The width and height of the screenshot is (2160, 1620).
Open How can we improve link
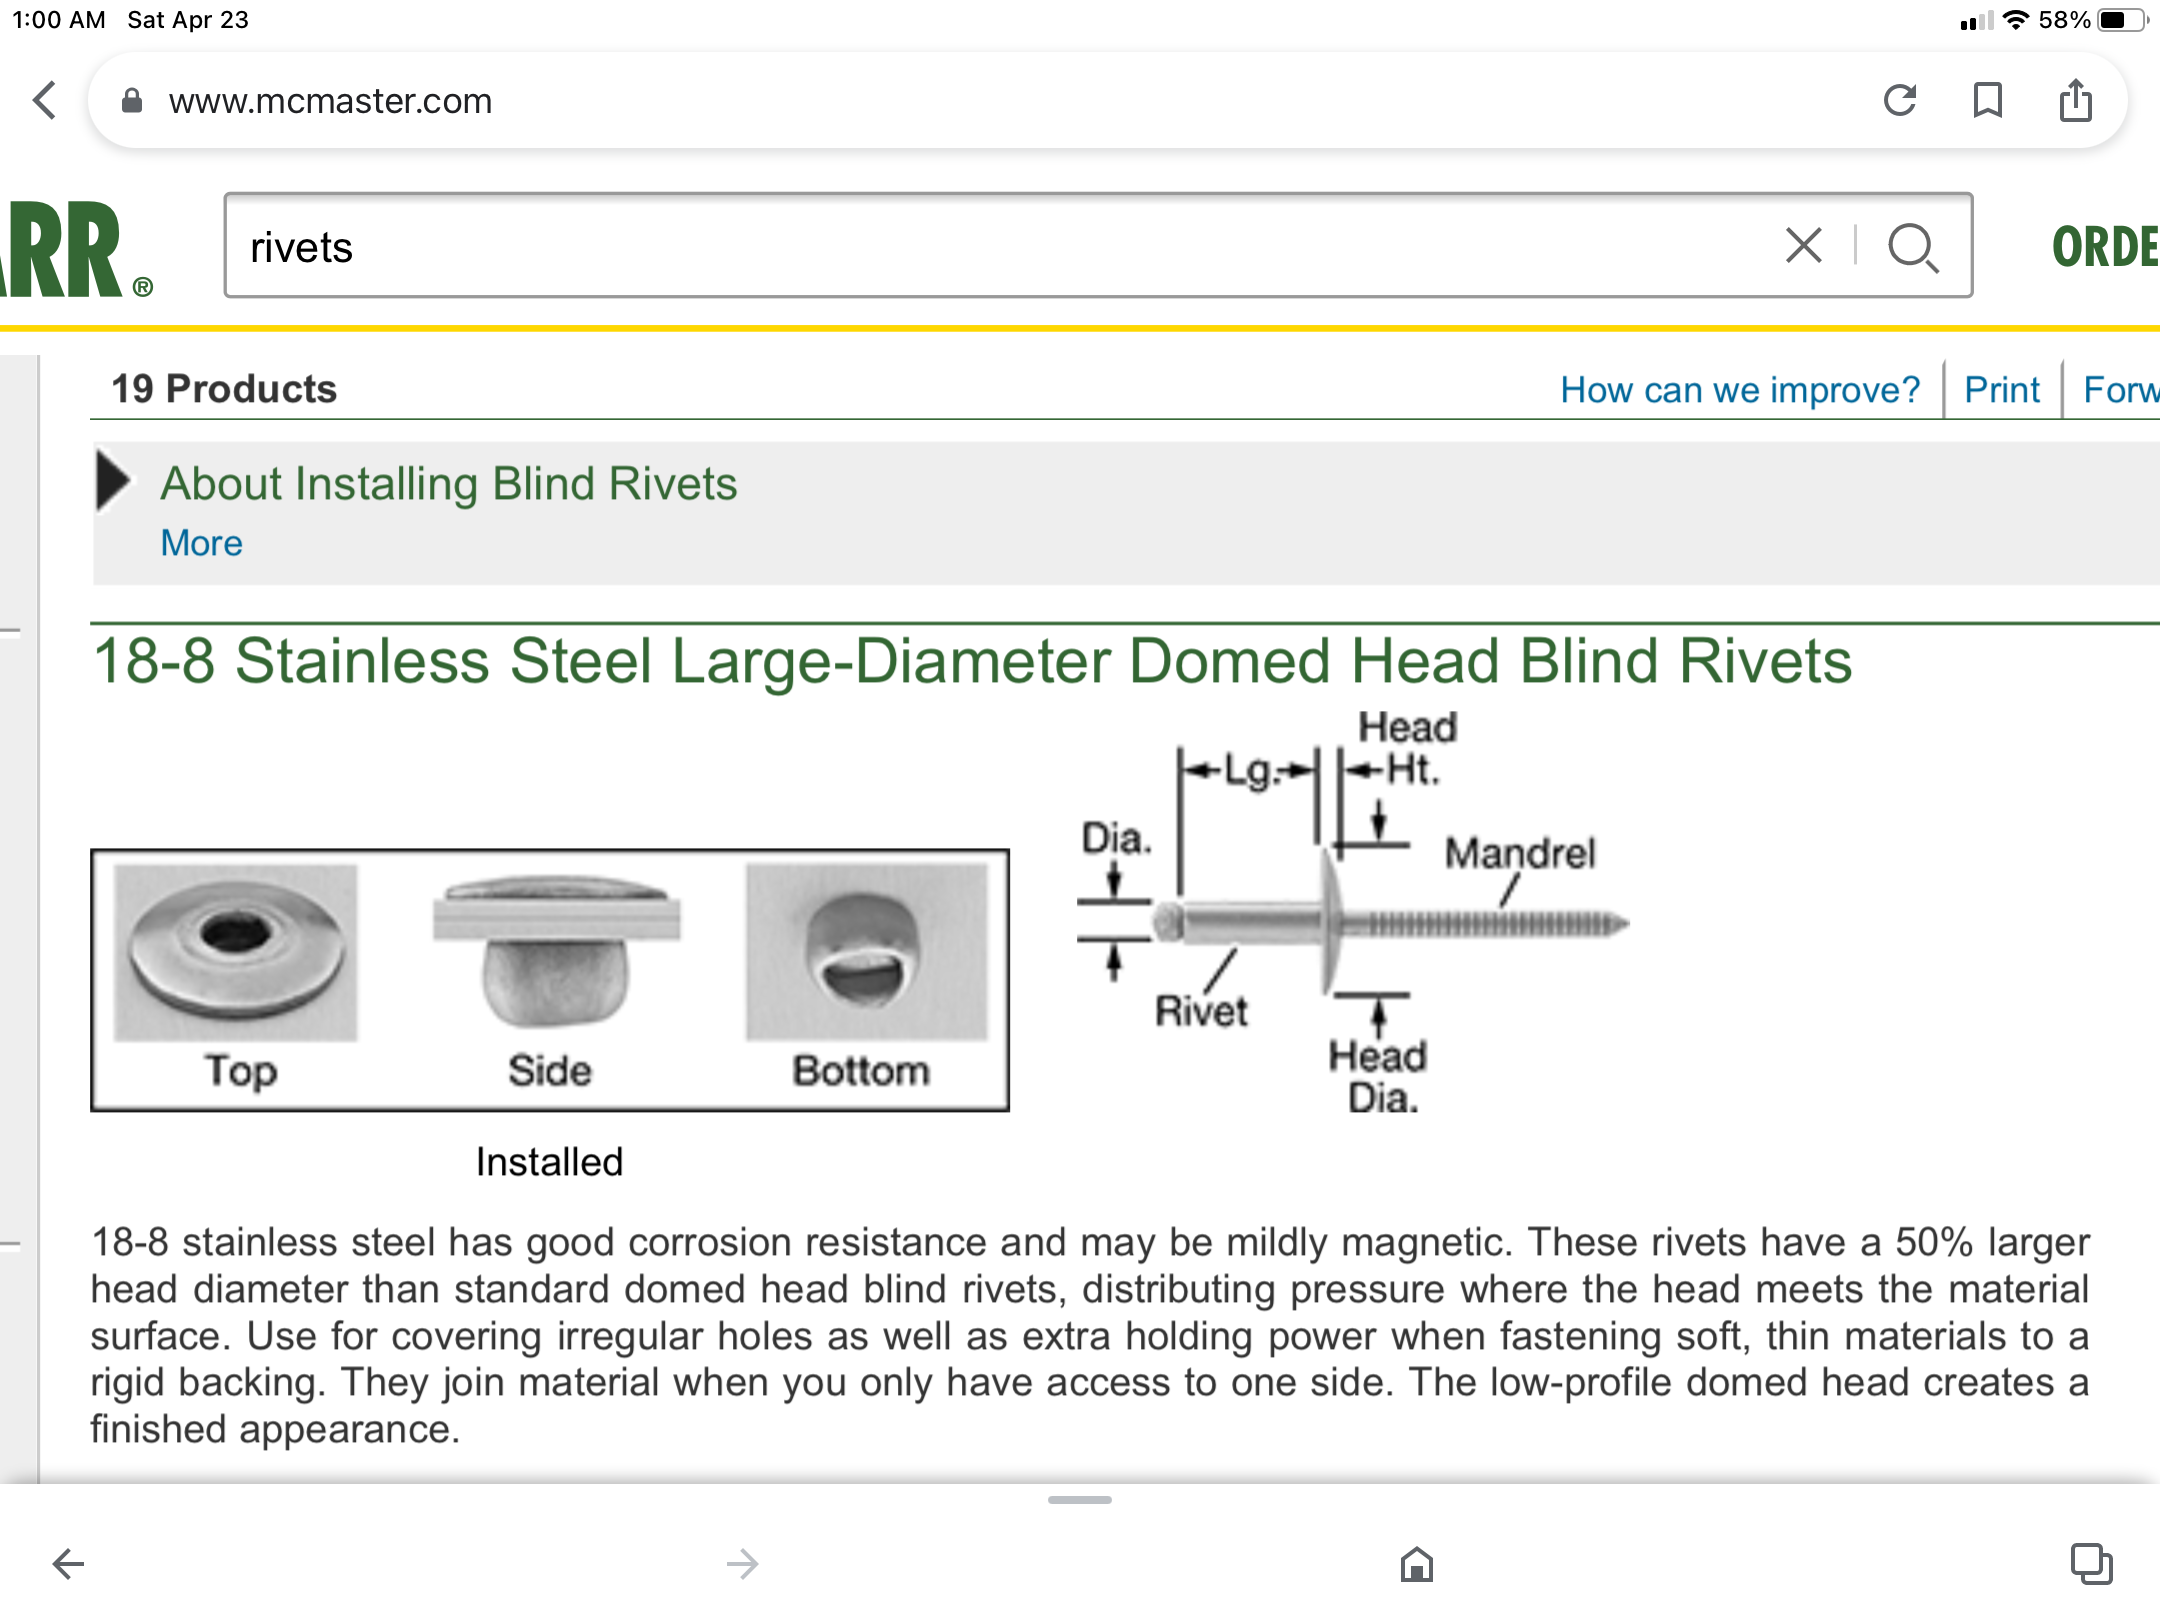tap(1739, 389)
